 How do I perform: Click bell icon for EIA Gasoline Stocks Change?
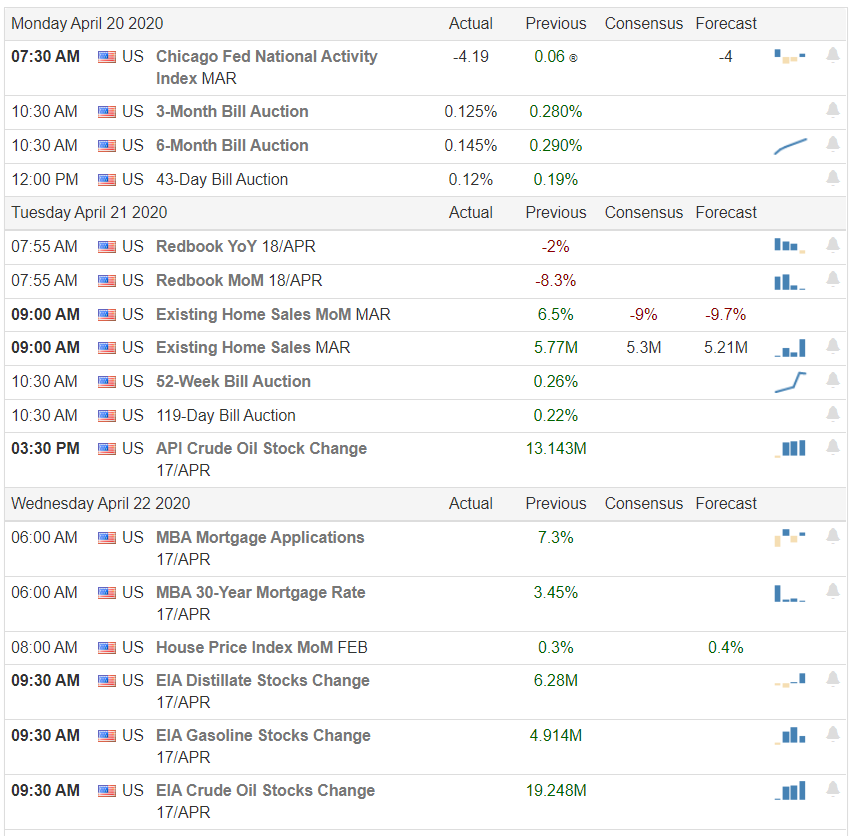(833, 734)
